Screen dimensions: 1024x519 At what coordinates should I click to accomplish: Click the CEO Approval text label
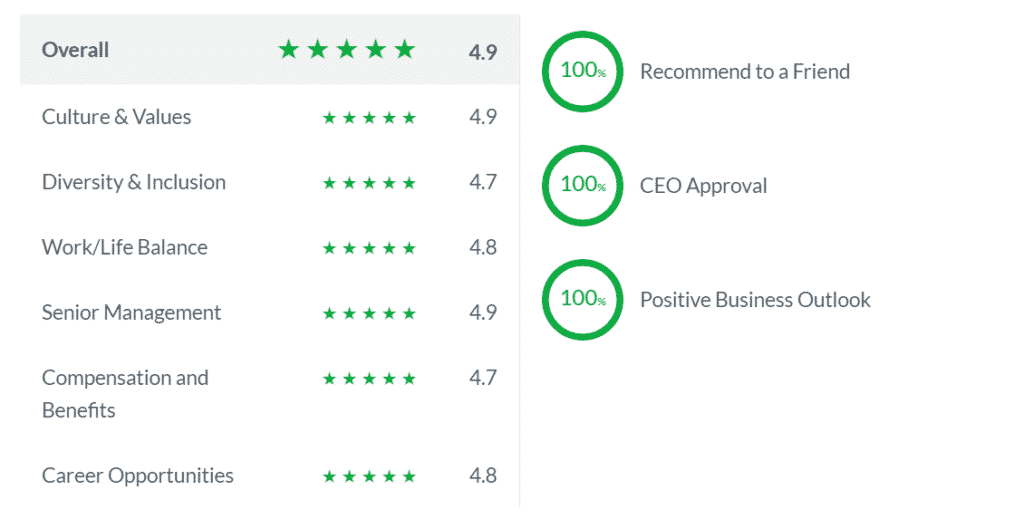704,185
